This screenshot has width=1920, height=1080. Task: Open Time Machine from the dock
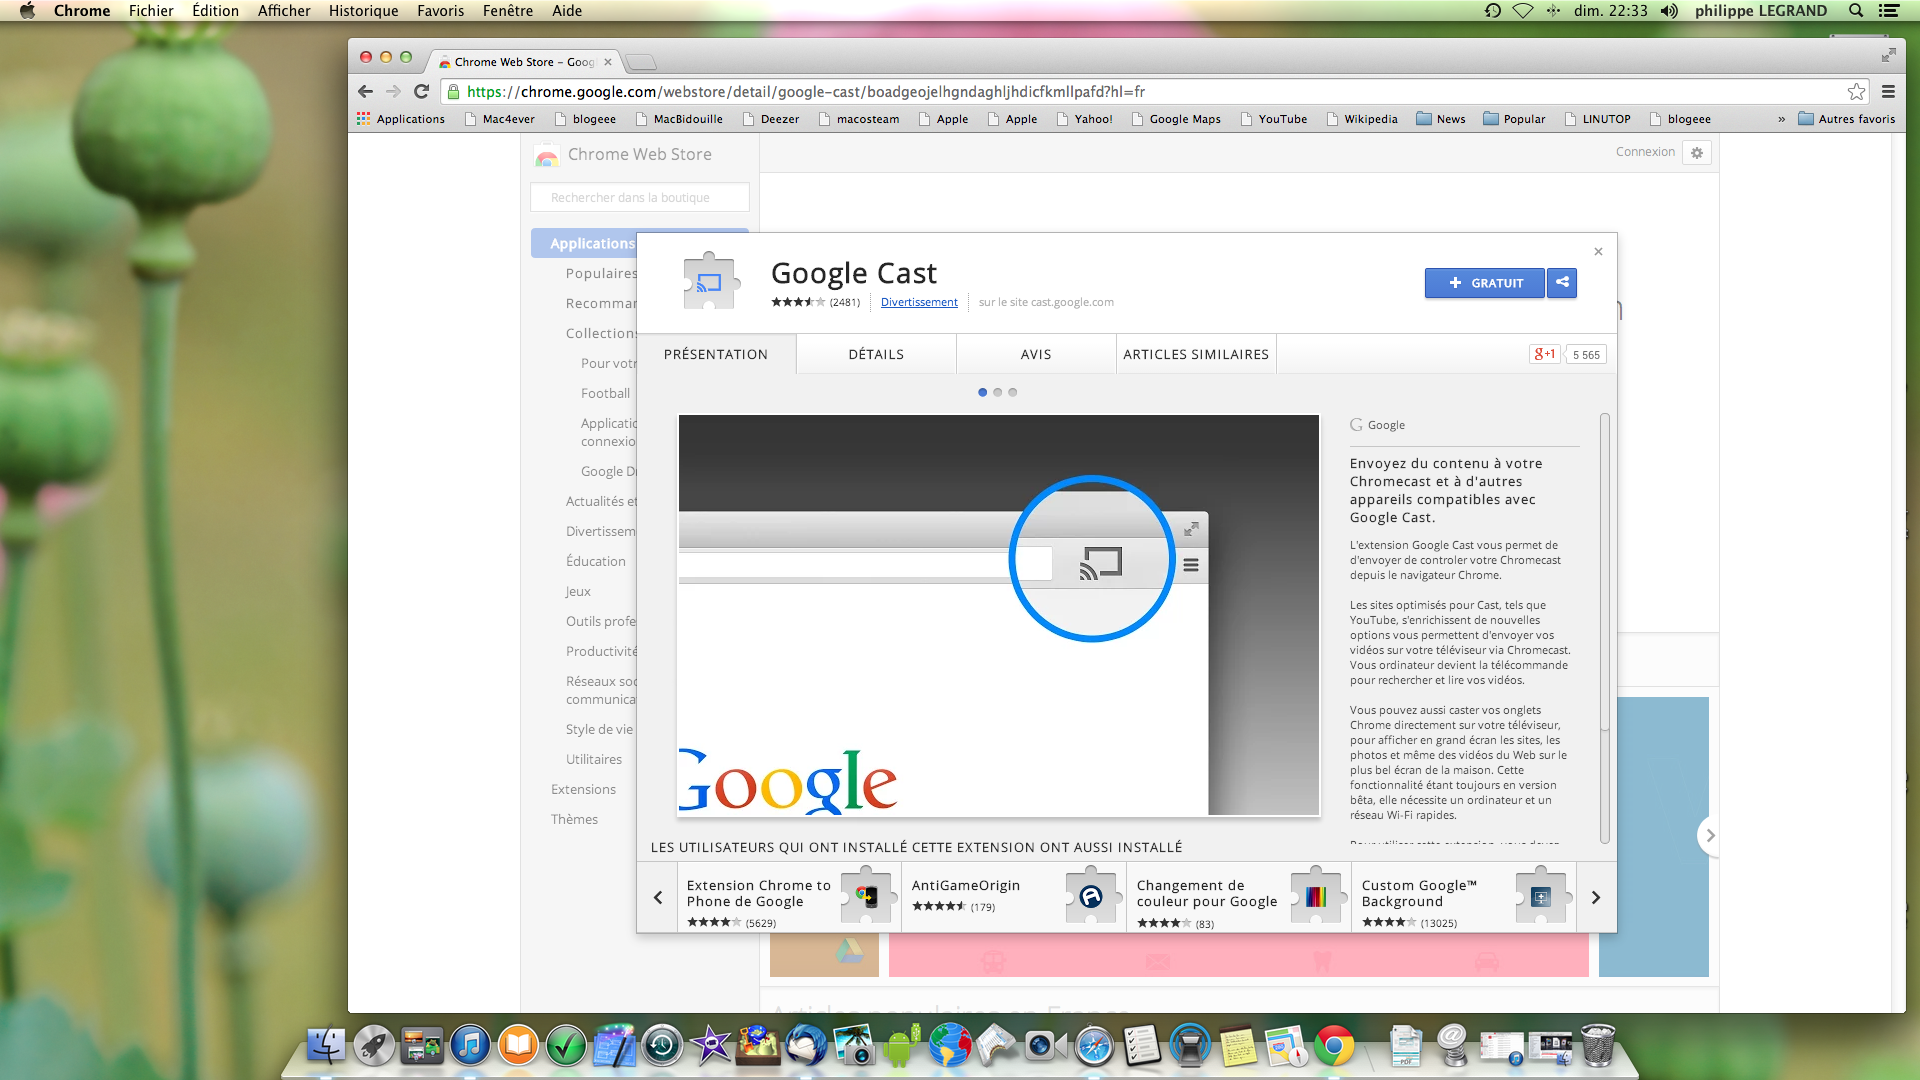point(662,1046)
